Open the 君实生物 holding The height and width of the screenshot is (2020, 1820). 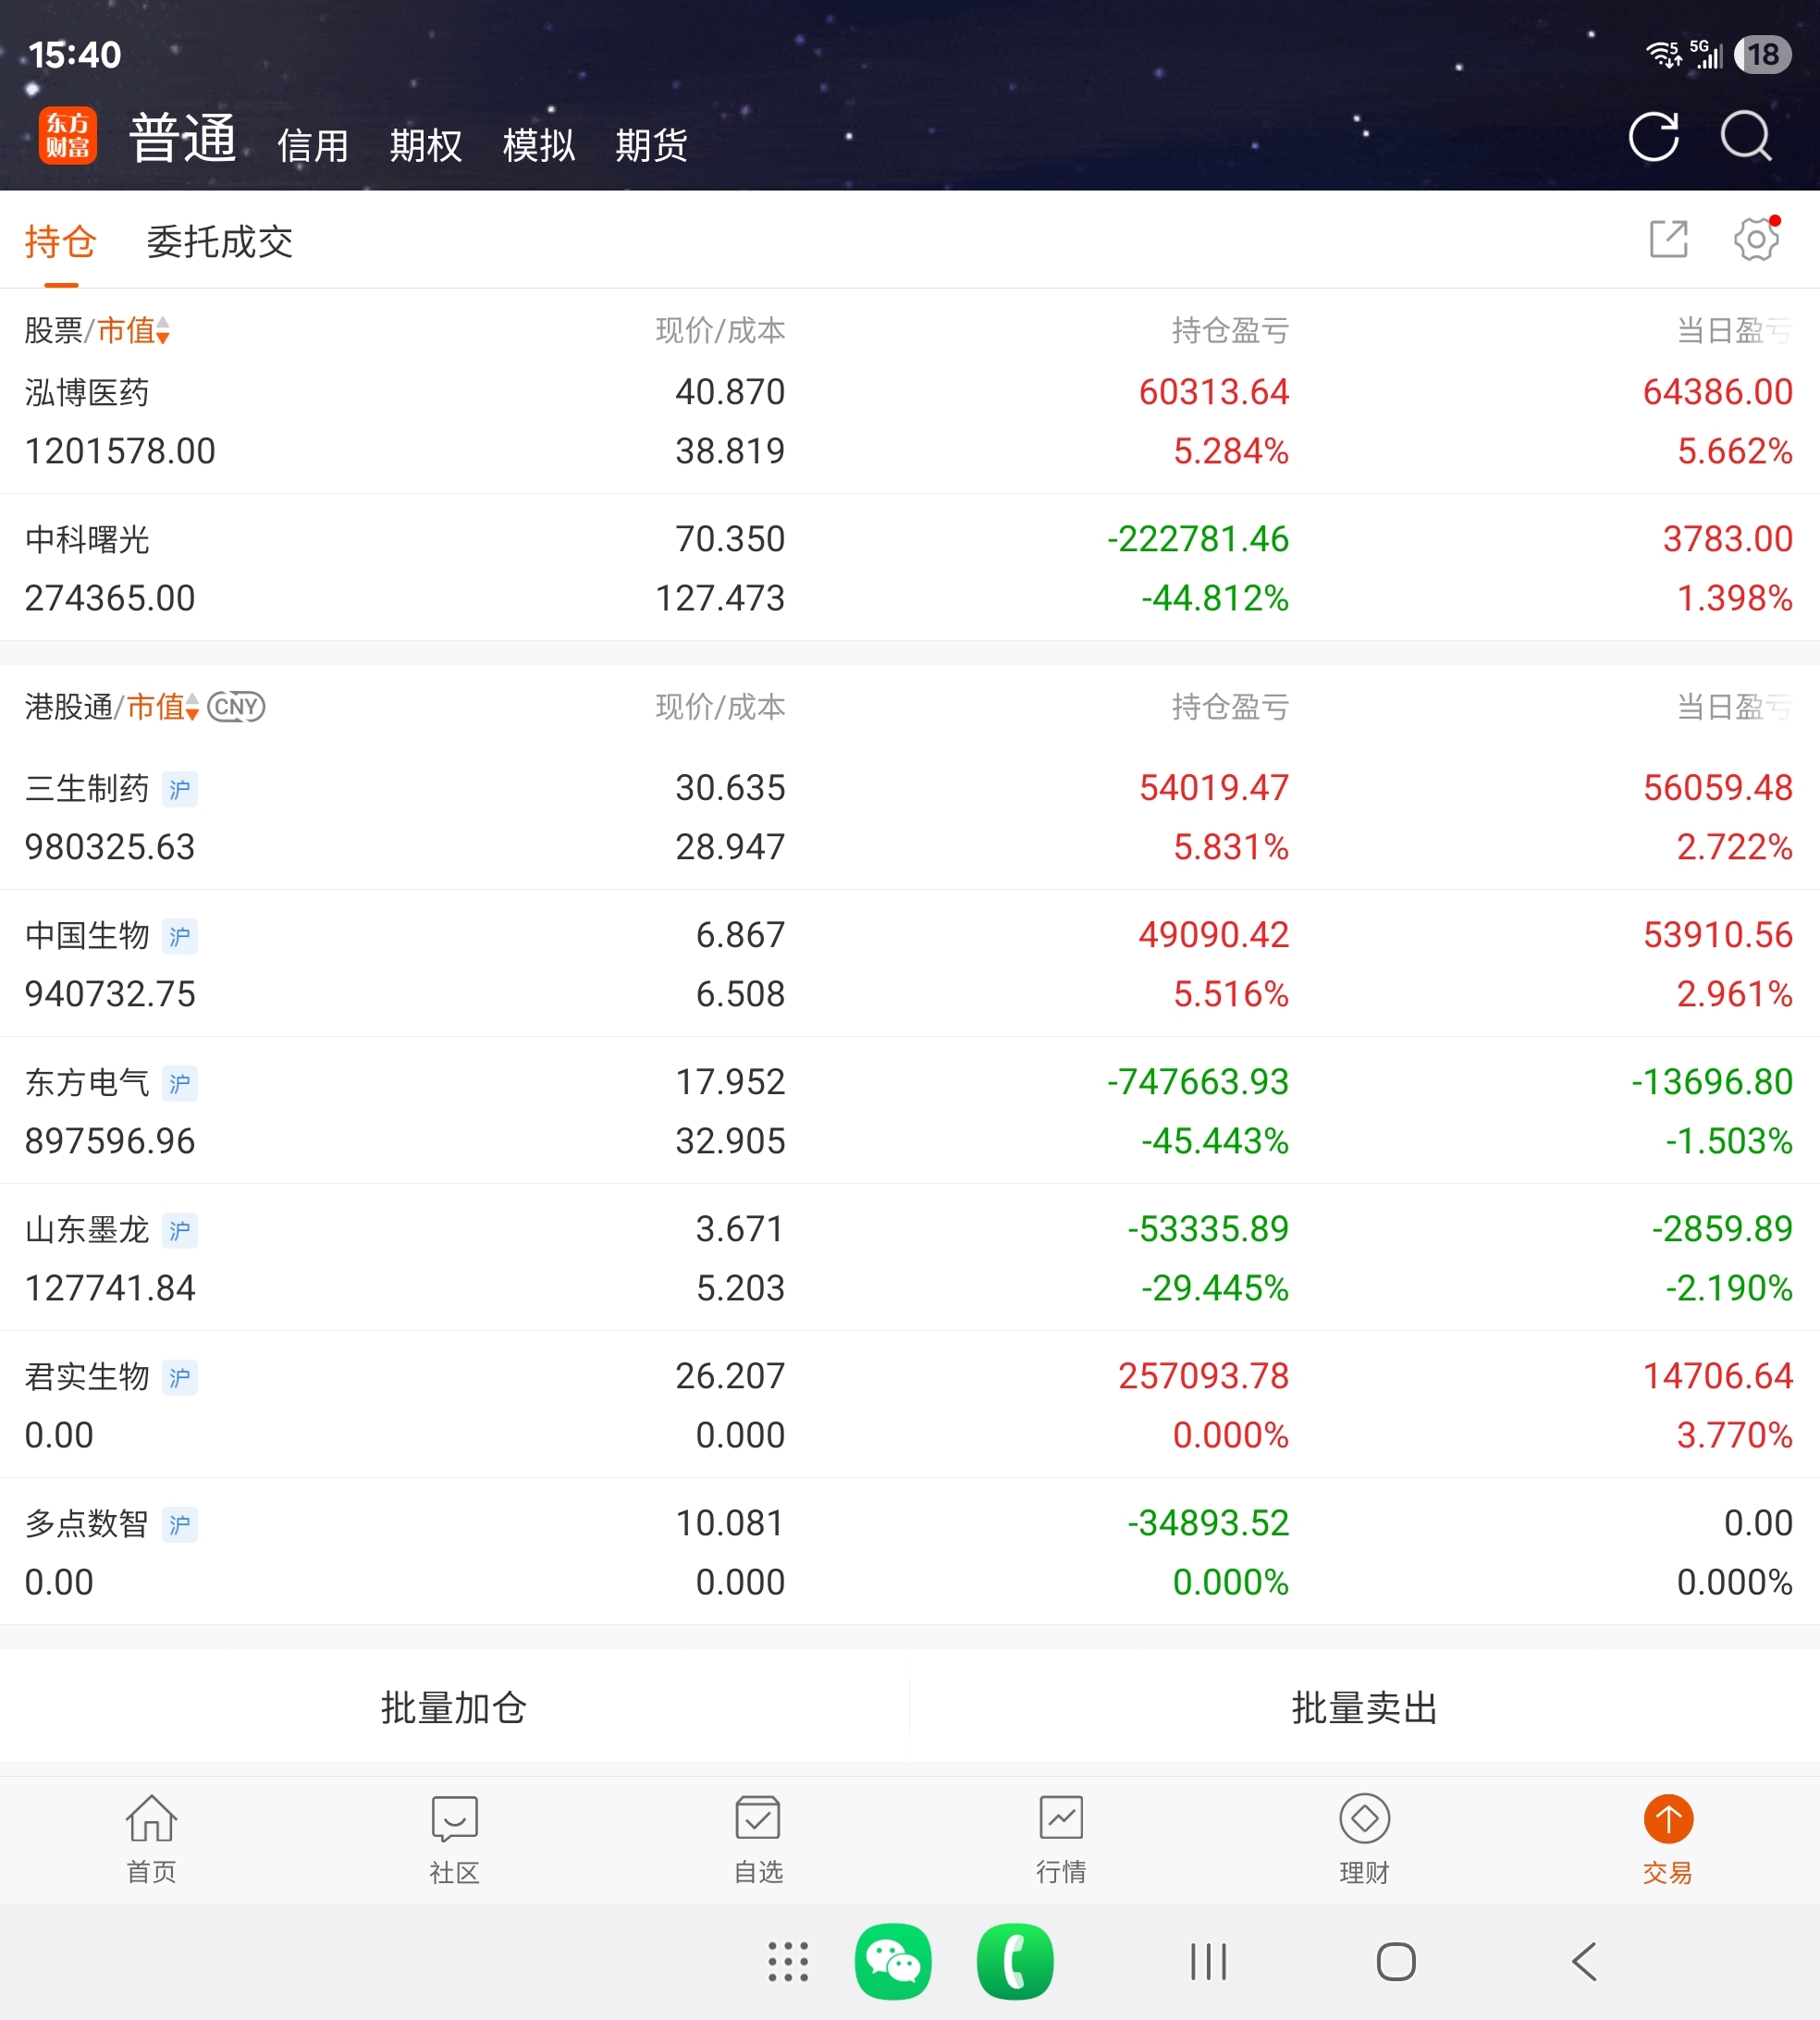910,1404
